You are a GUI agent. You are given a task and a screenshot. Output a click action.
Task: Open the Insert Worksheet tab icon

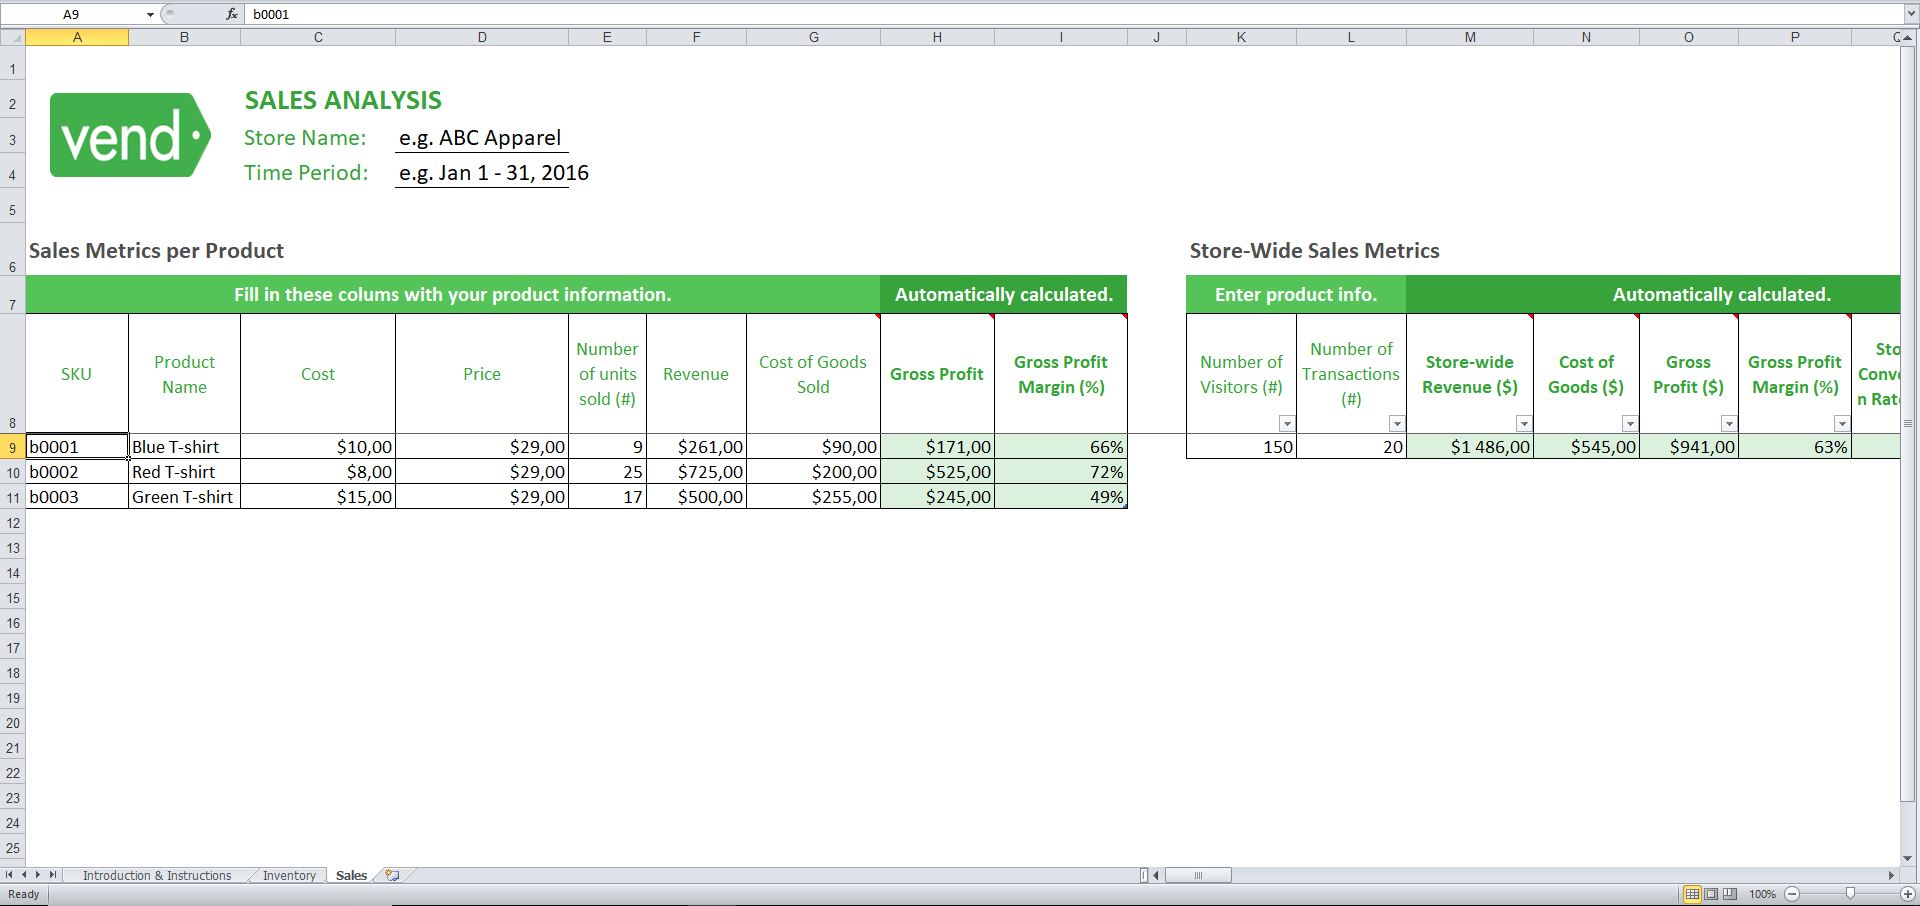click(x=392, y=875)
